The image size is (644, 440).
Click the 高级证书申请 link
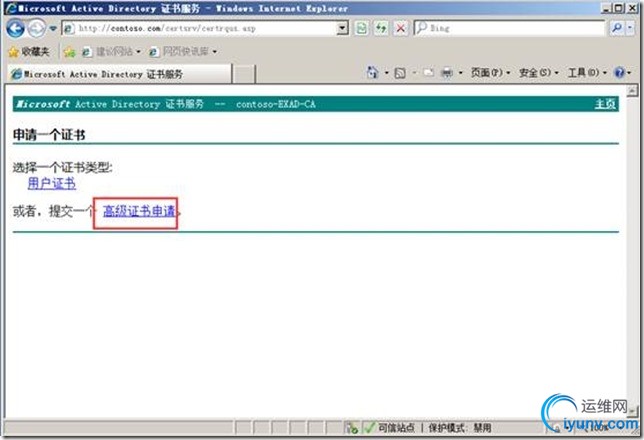point(139,211)
